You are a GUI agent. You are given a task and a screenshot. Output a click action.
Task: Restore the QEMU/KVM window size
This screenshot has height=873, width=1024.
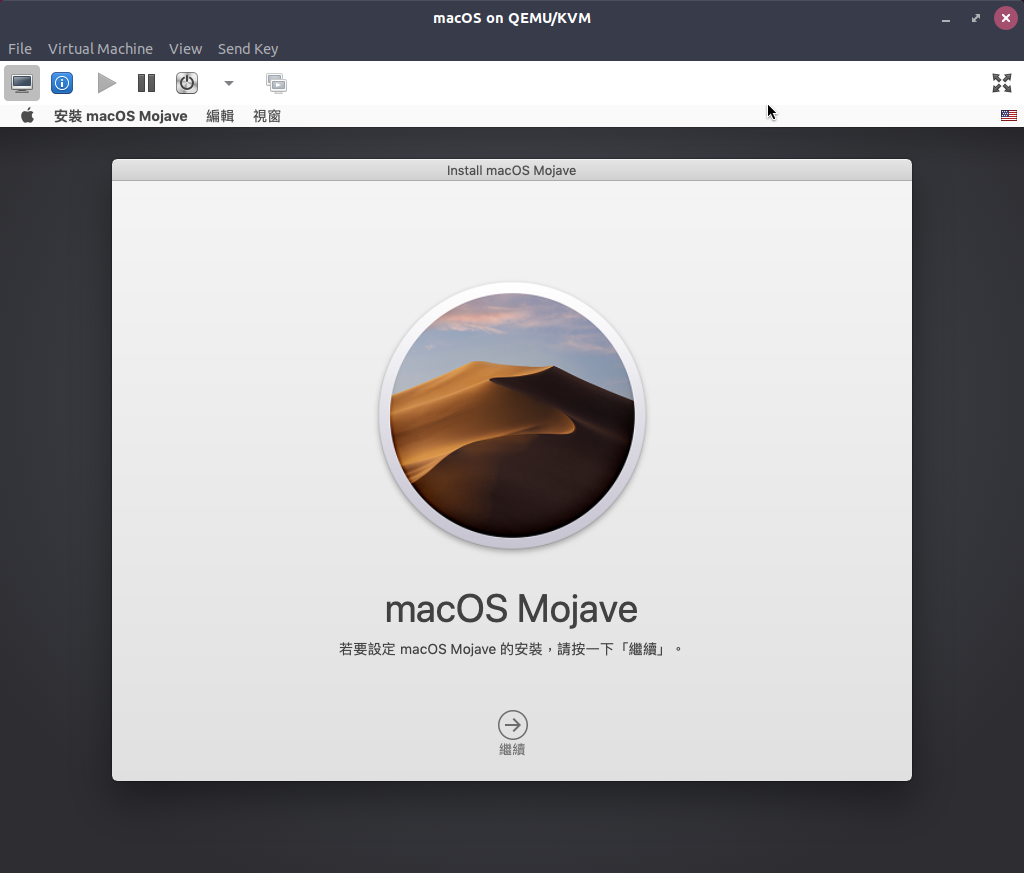976,18
